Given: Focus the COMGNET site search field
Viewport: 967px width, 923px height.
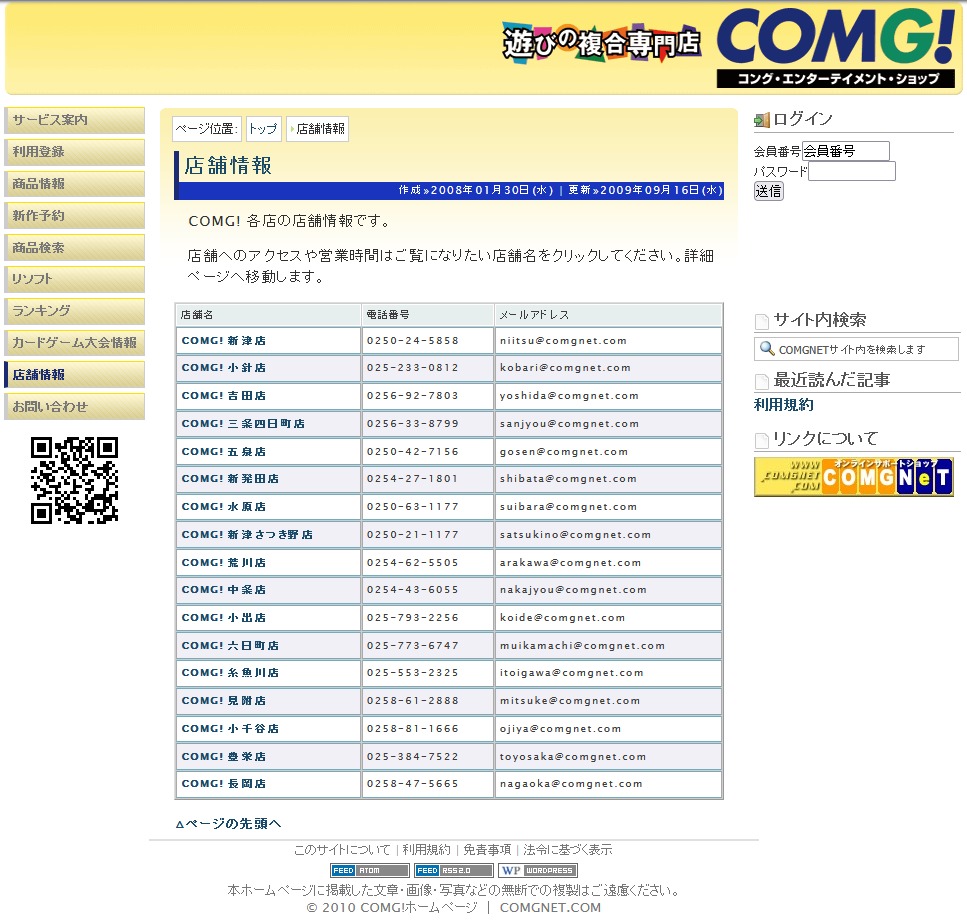Looking at the screenshot, I should (856, 349).
